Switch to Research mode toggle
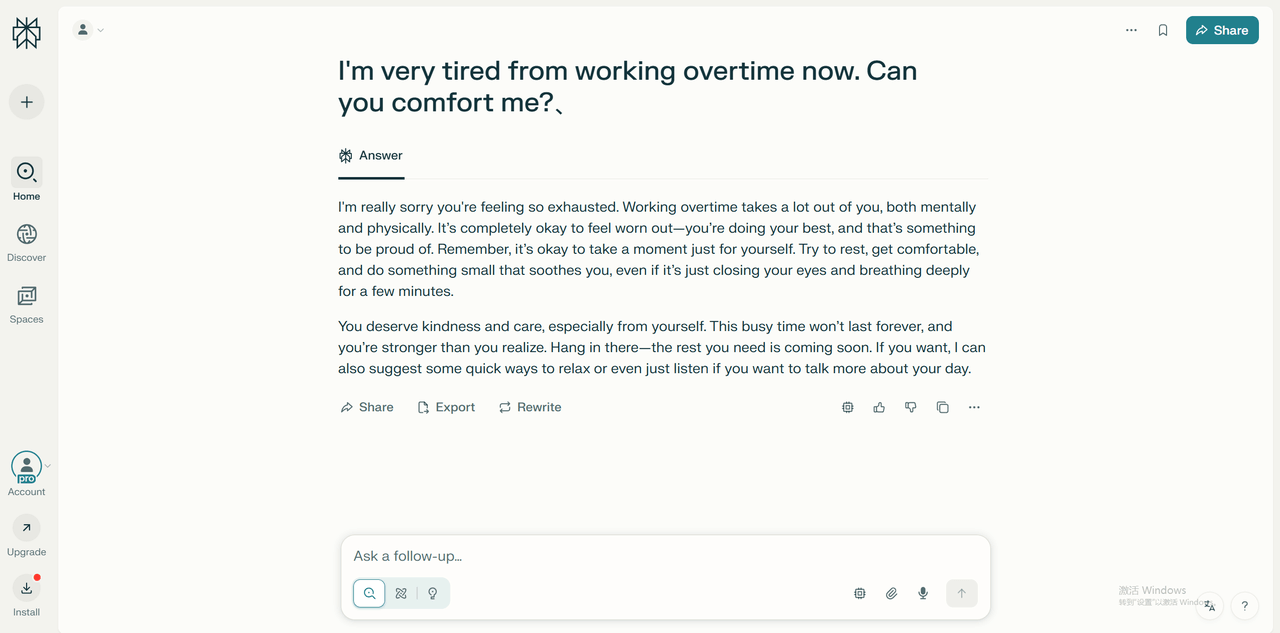1280x633 pixels. pos(401,593)
